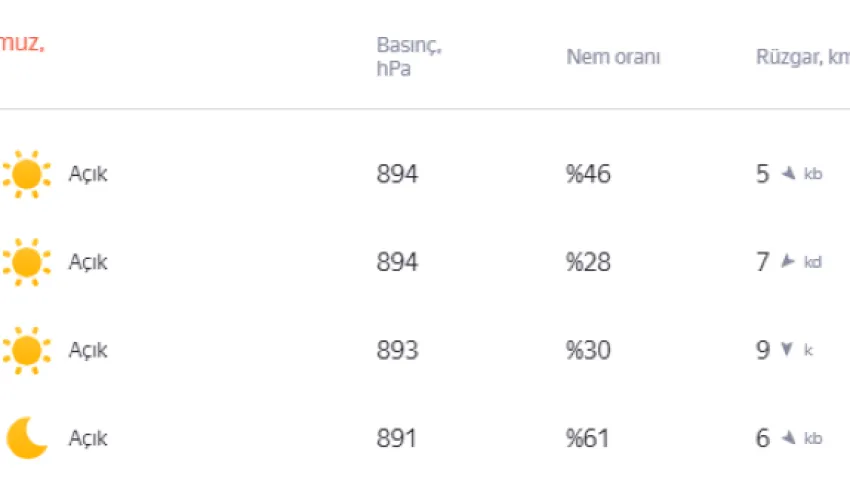Select the wind arrow labeled kd
850x478 pixels.
[788, 262]
